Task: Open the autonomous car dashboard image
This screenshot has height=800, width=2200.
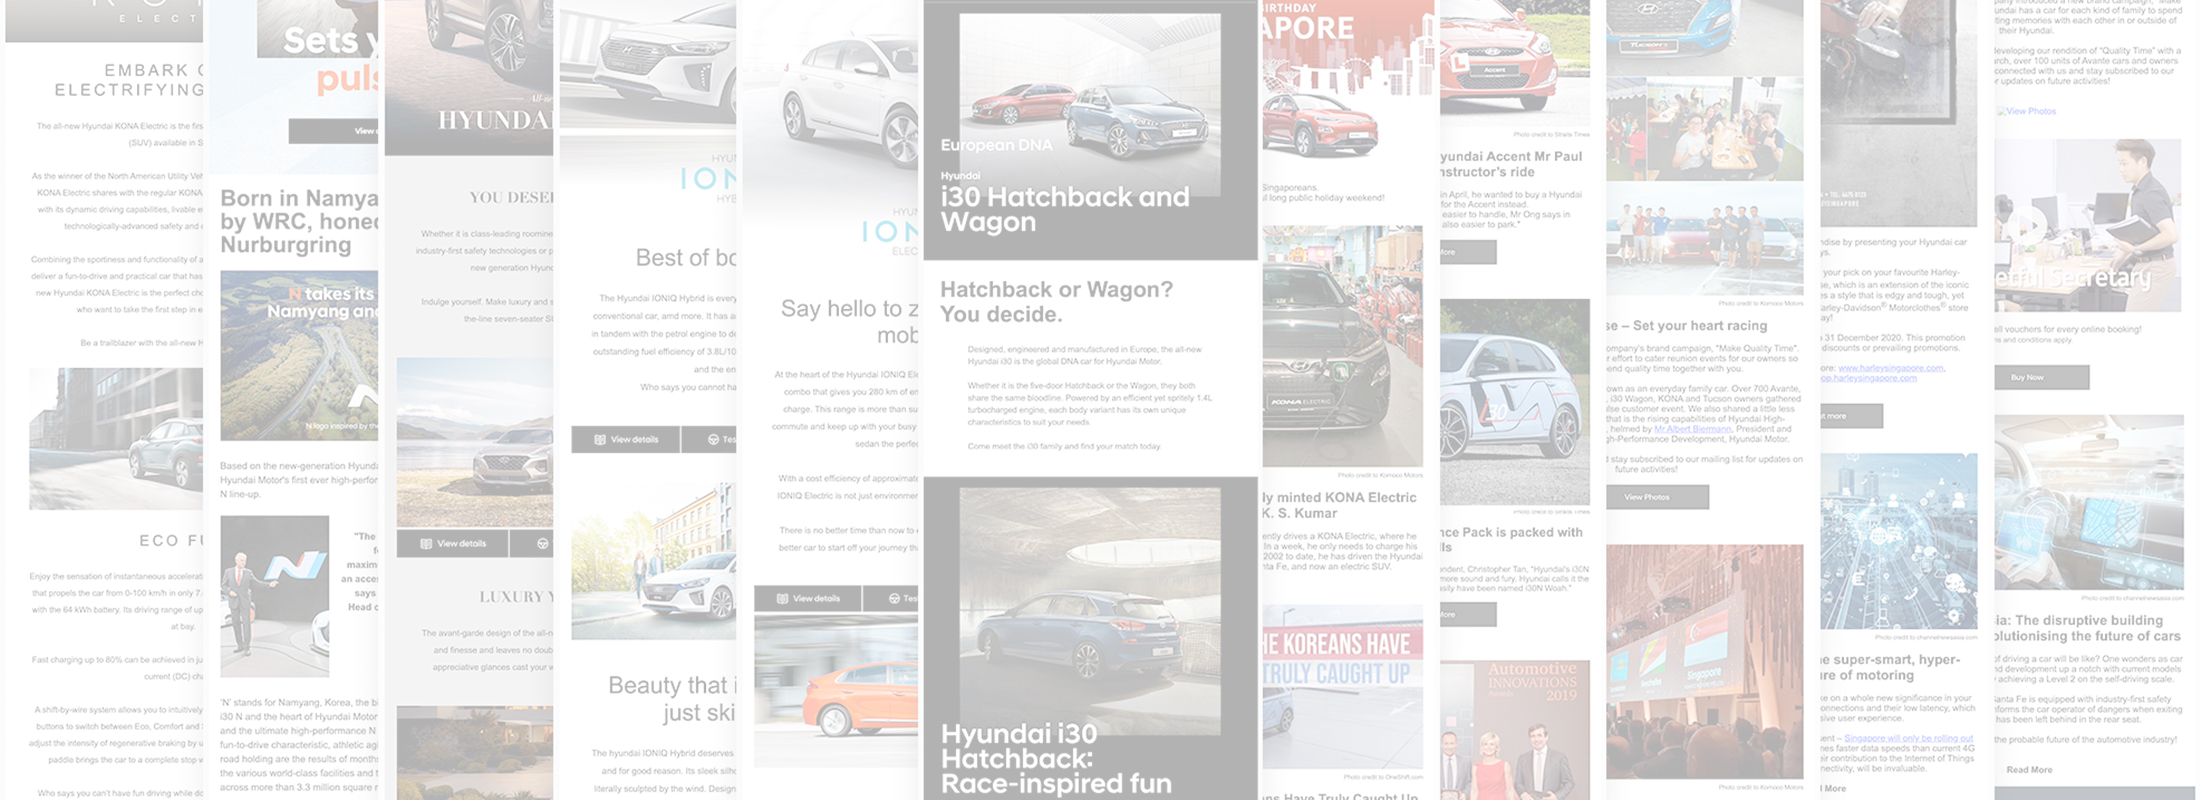Action: [2089, 502]
